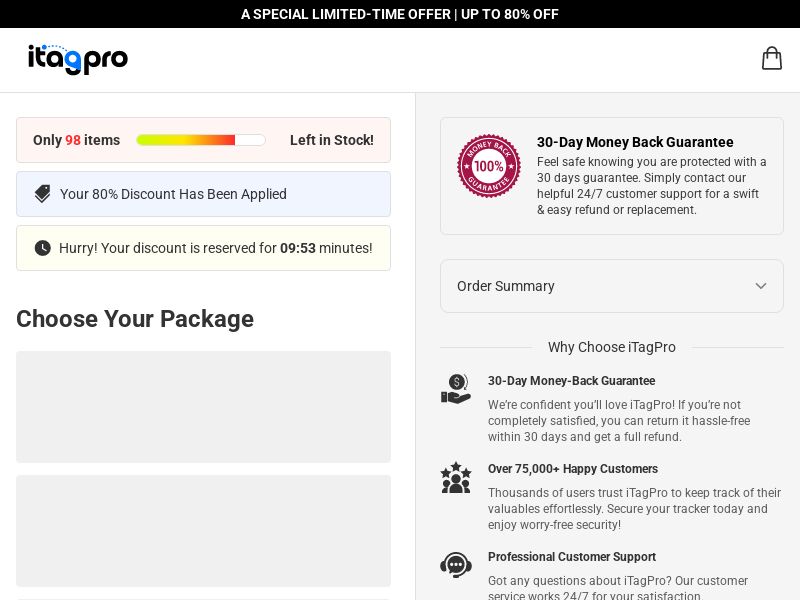Click 'Only 98 items' stock text
Image resolution: width=800 pixels, height=600 pixels.
[77, 140]
